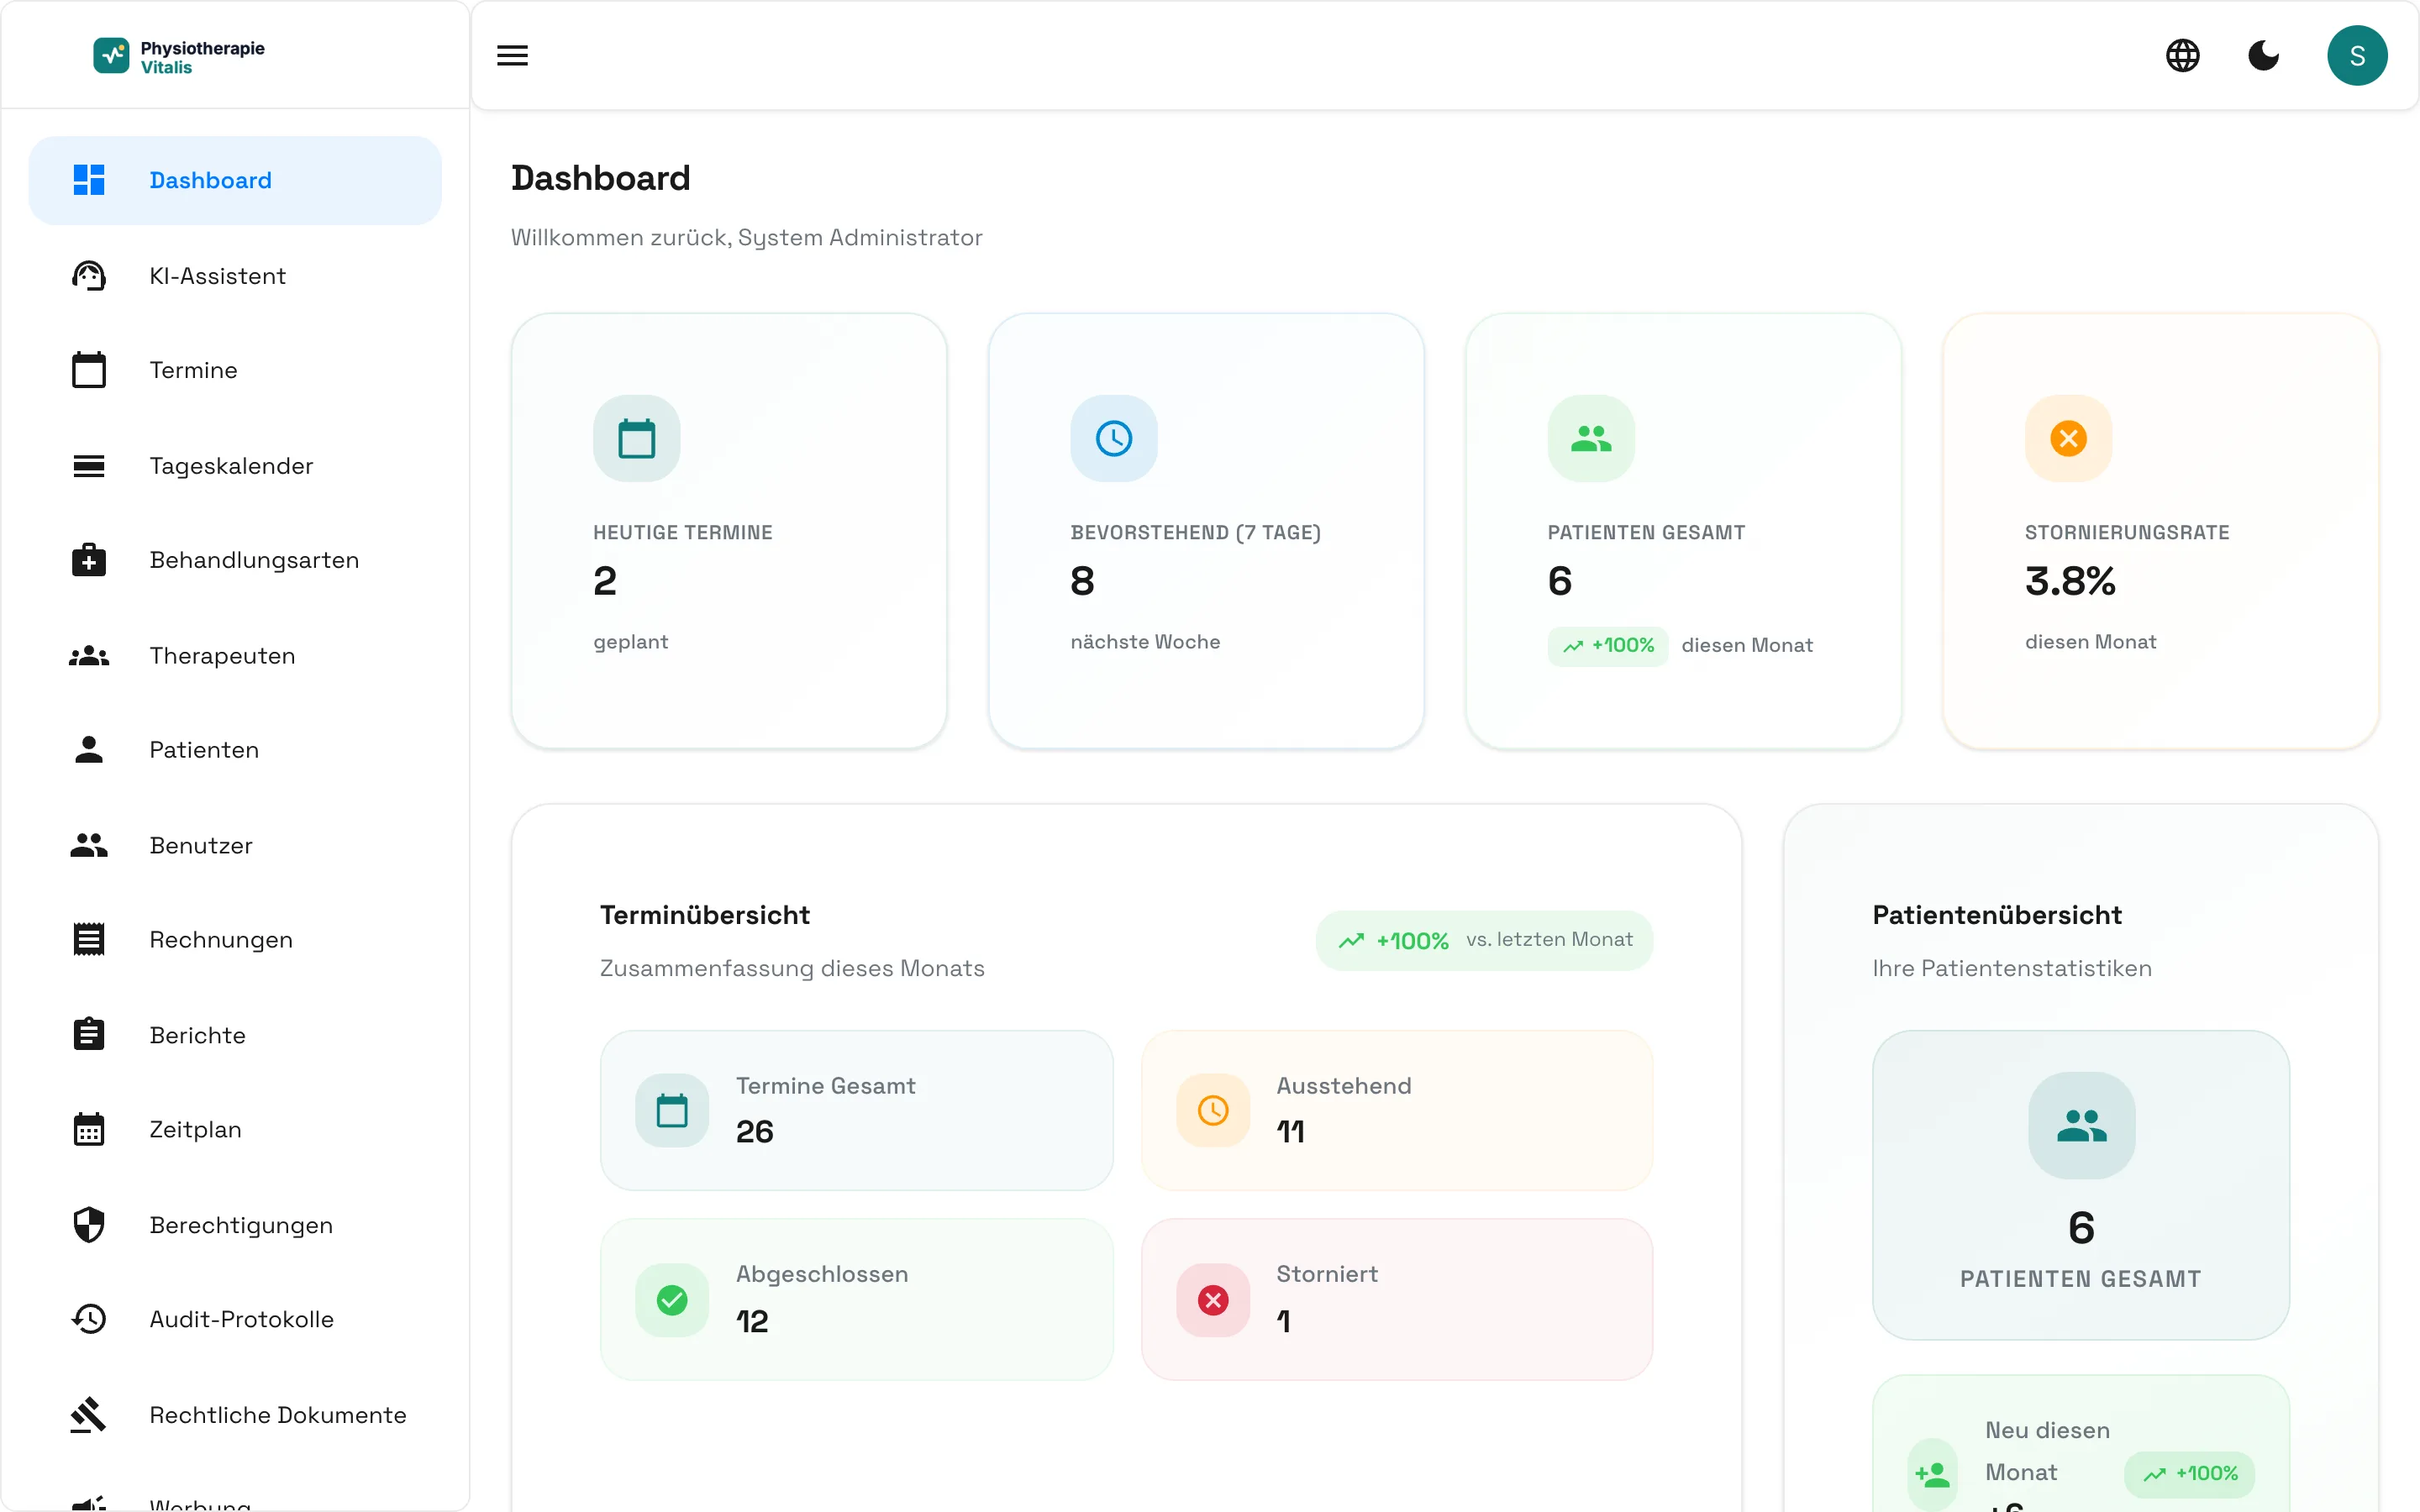
Task: Open Berechtigungen page
Action: (x=235, y=1224)
